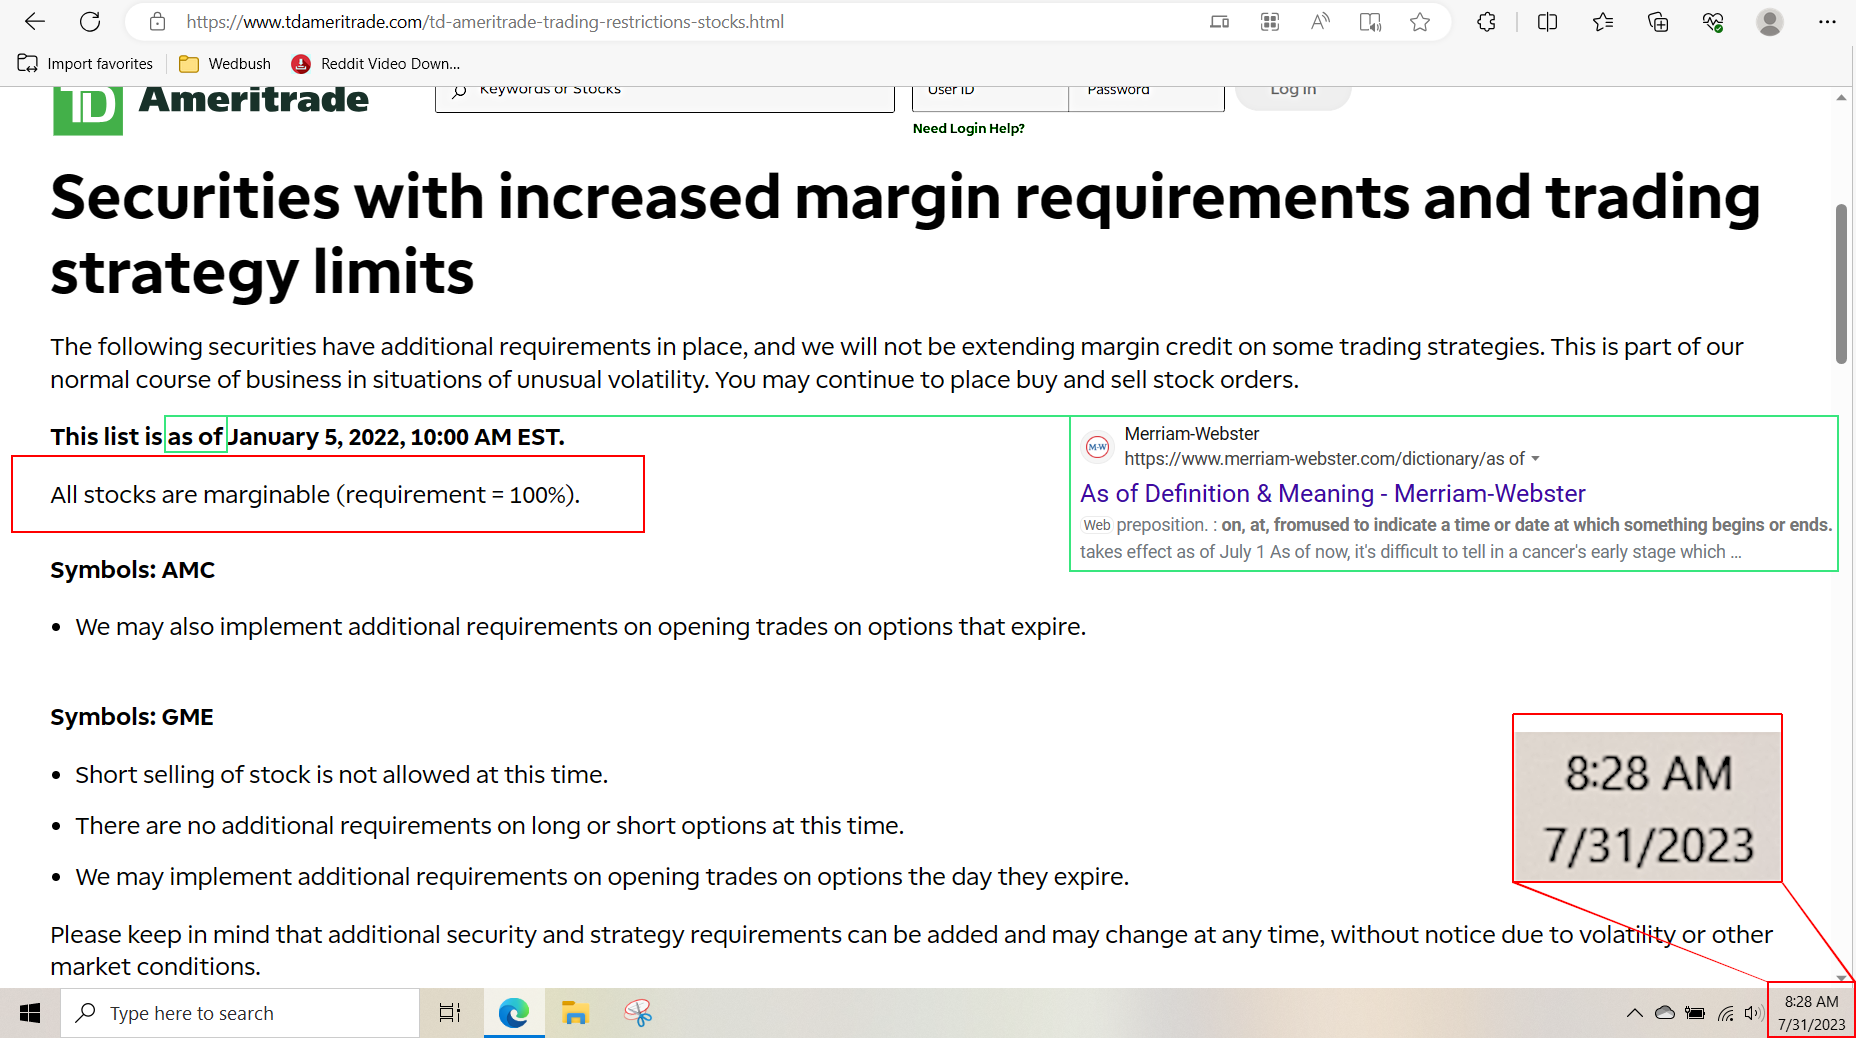Open the Extensions puzzle icon
The height and width of the screenshot is (1038, 1856).
pos(1486,22)
